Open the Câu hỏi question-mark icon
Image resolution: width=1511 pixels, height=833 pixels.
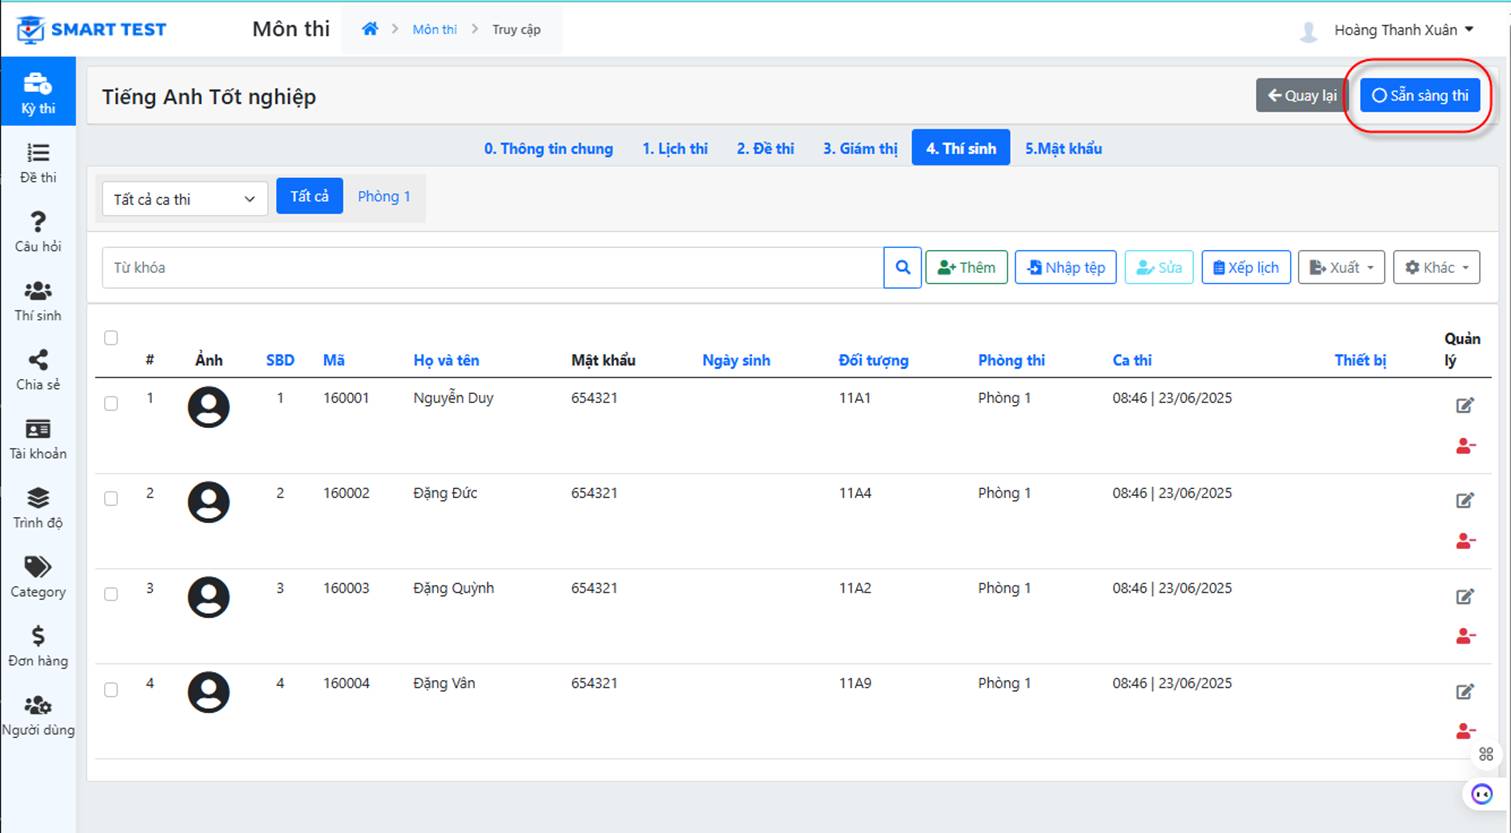(x=38, y=222)
